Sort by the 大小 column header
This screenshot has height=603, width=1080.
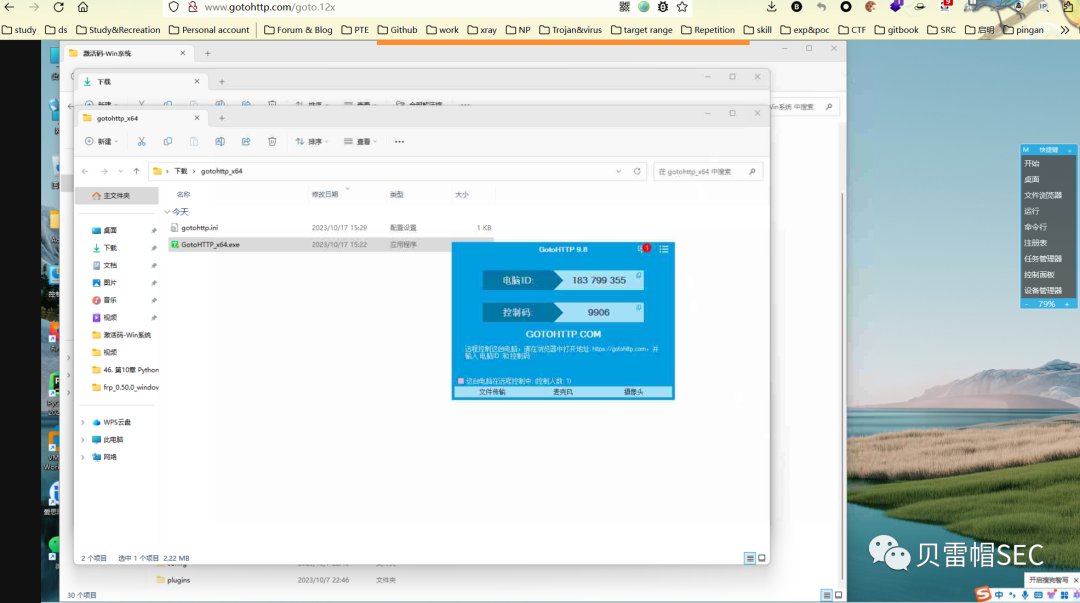pyautogui.click(x=461, y=194)
